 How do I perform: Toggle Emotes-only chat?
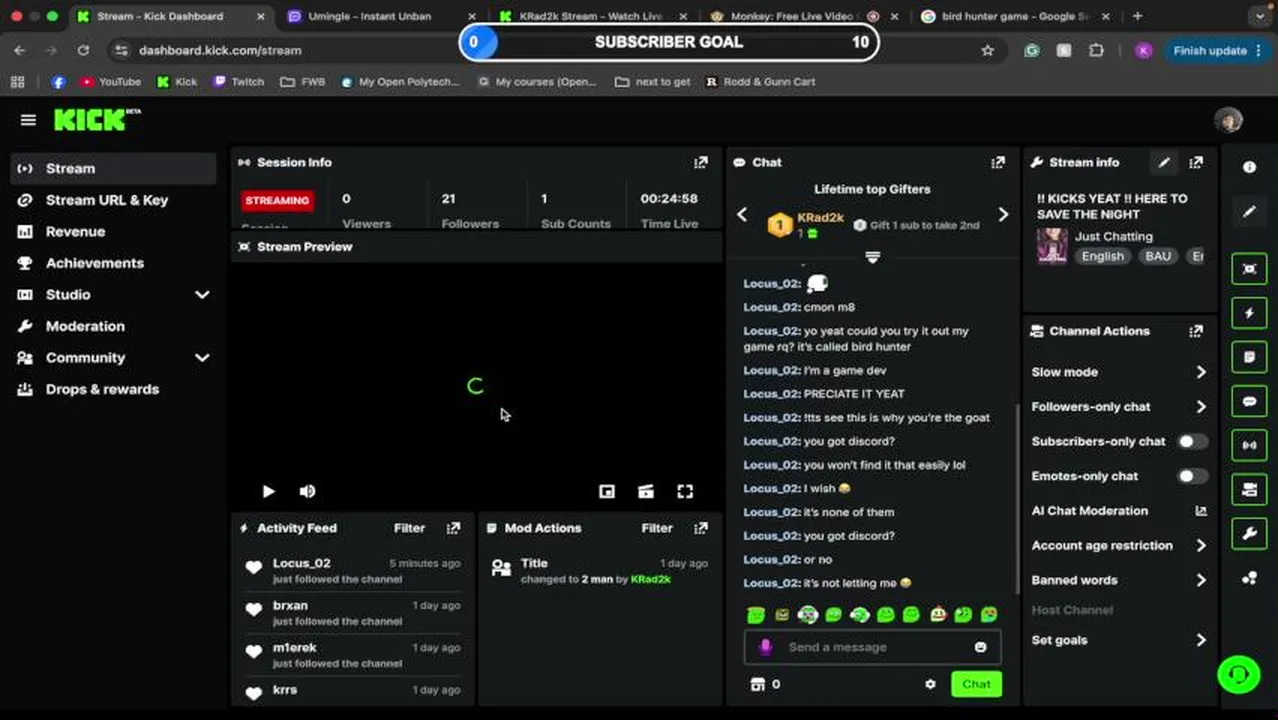pos(1191,476)
